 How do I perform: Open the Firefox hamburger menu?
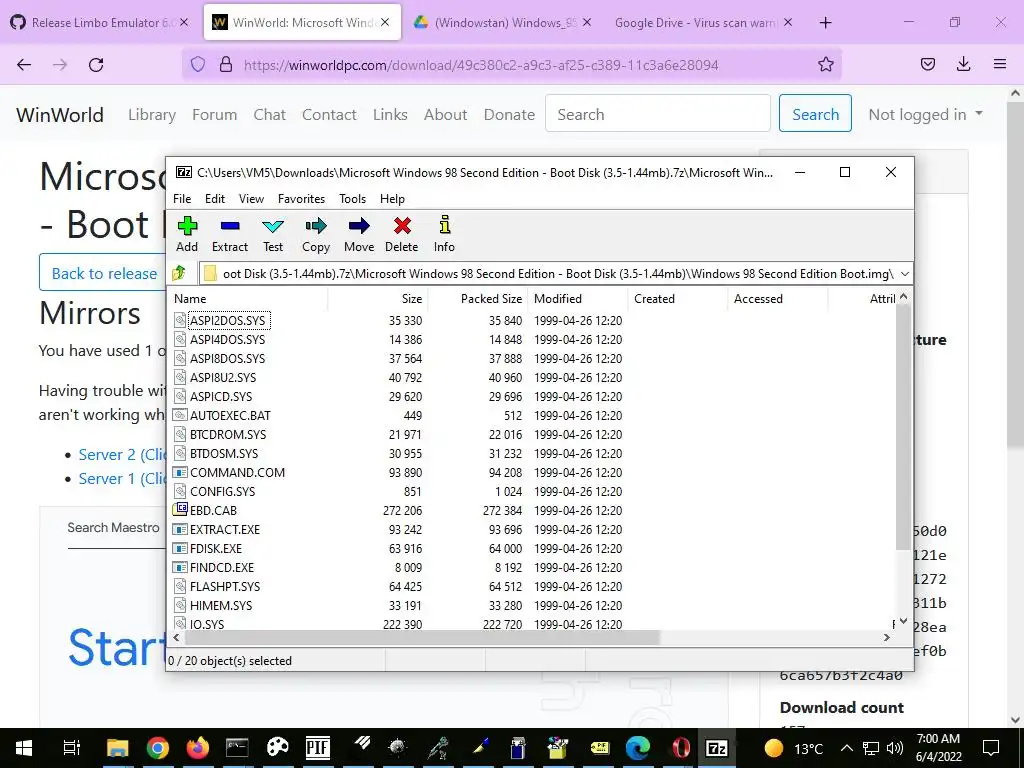click(x=999, y=64)
